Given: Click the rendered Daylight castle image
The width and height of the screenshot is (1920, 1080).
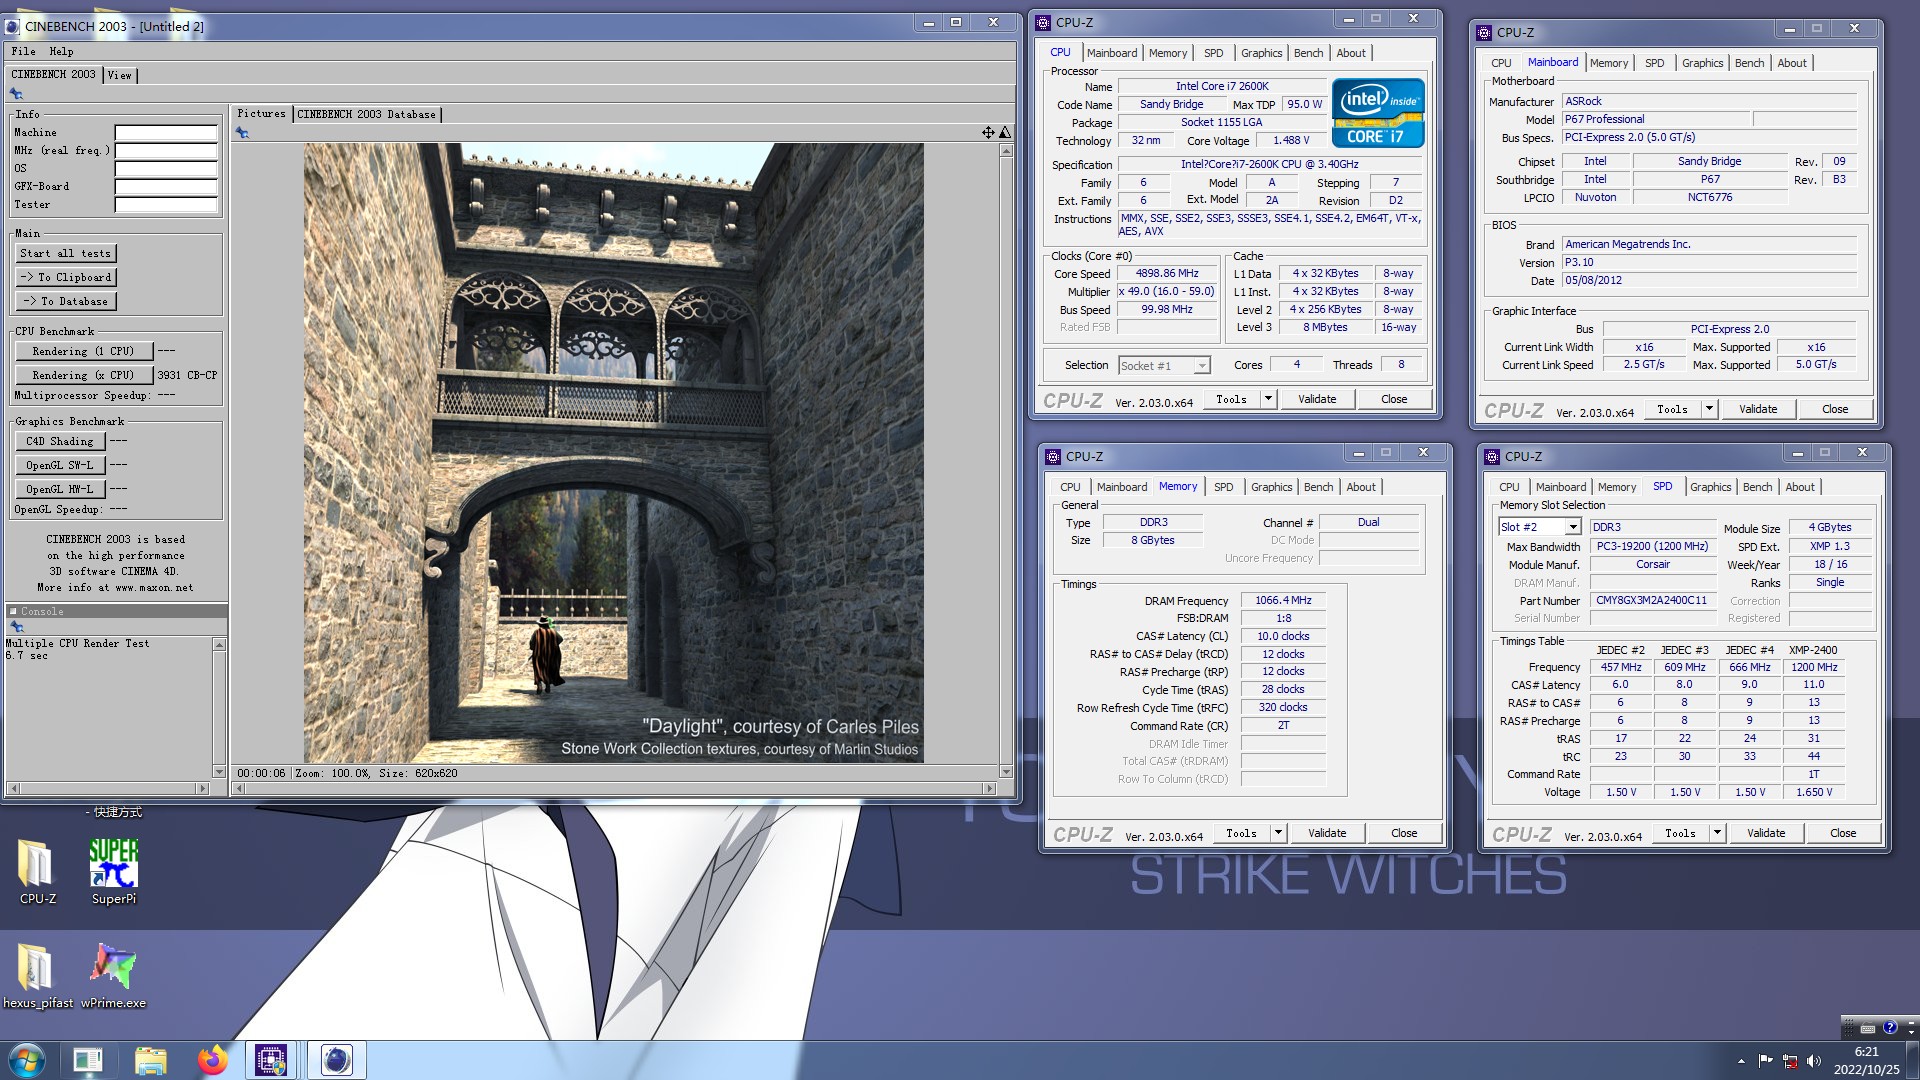Looking at the screenshot, I should pos(613,453).
